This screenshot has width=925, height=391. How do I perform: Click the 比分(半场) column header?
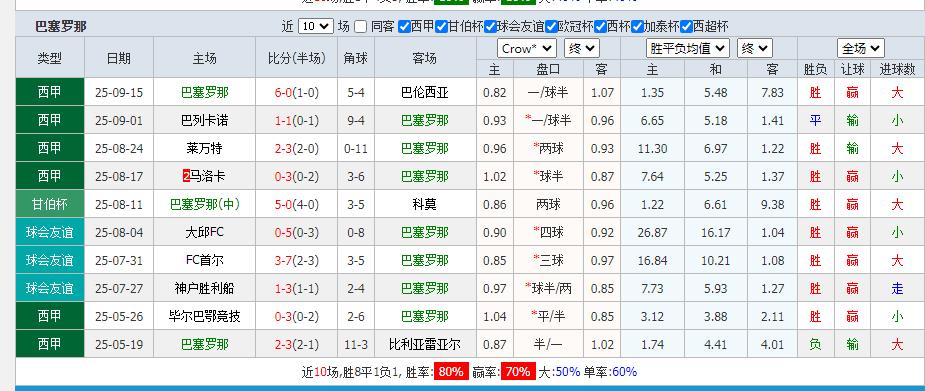[296, 58]
